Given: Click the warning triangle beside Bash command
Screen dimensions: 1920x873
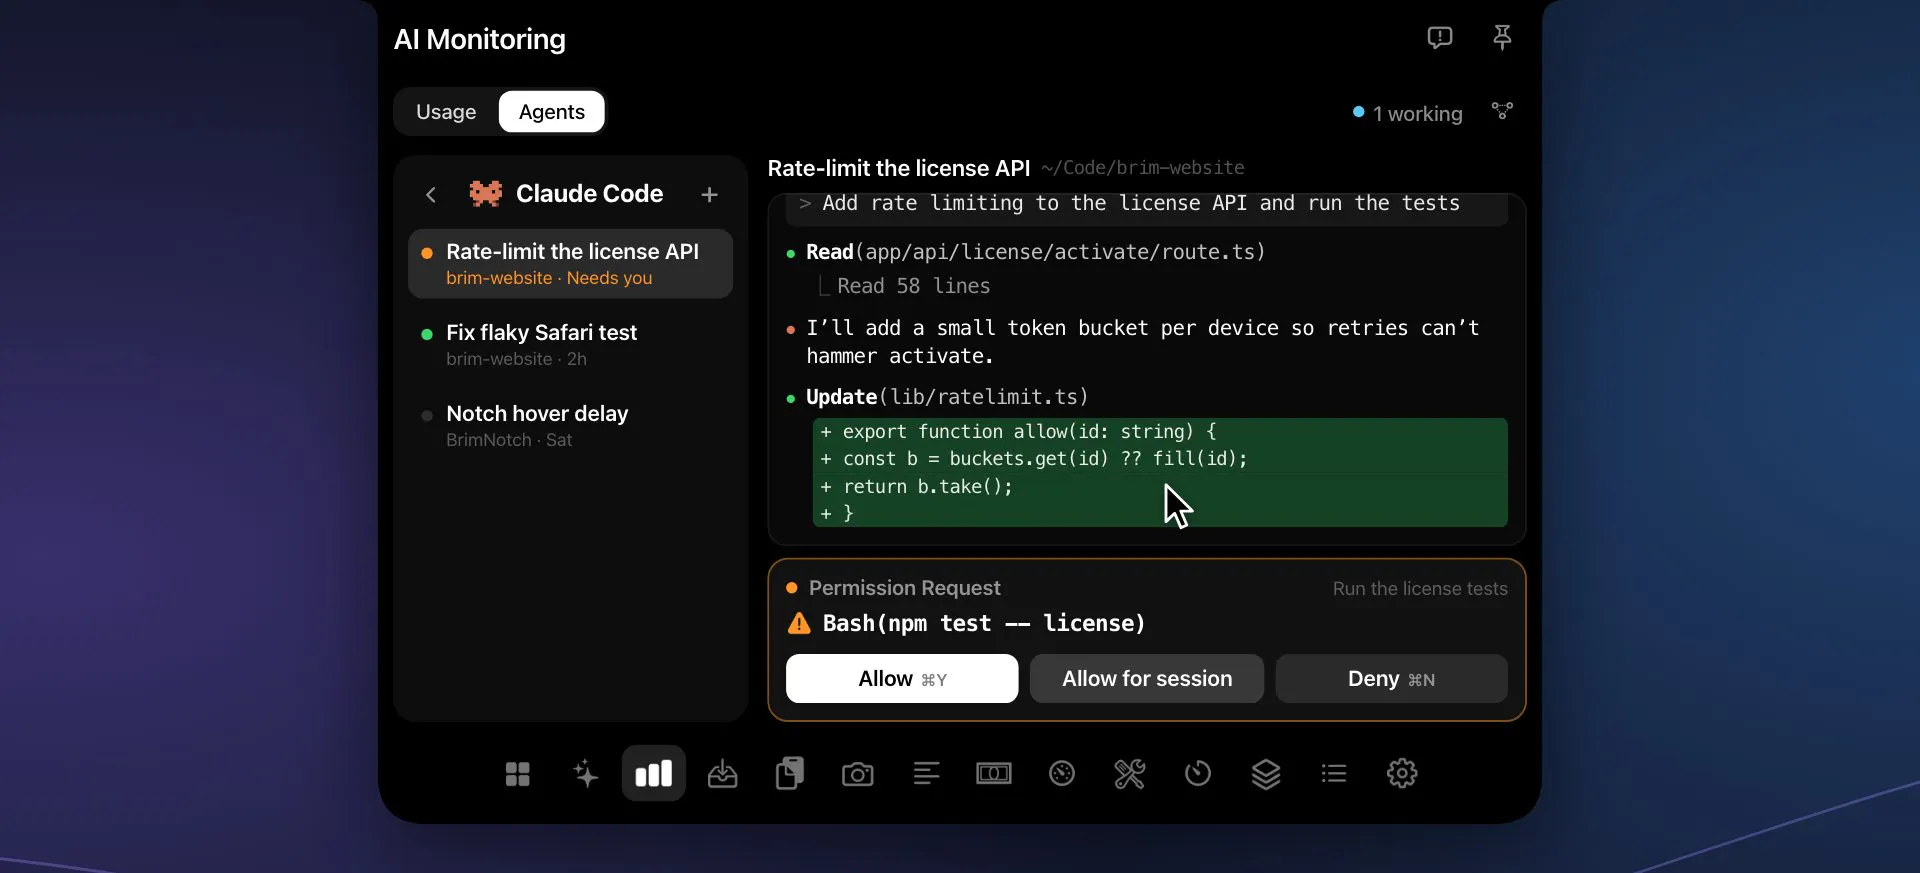Looking at the screenshot, I should coord(799,624).
